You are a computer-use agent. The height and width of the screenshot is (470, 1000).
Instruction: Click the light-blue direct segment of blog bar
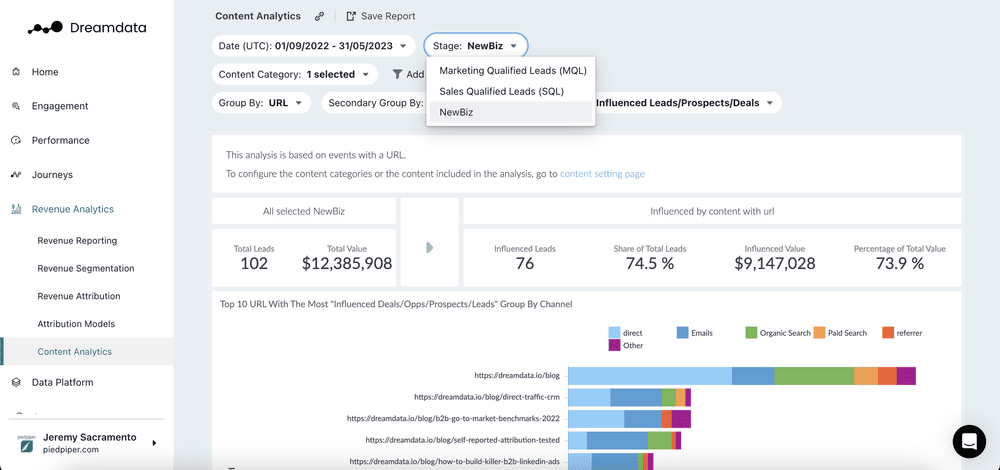pos(650,376)
